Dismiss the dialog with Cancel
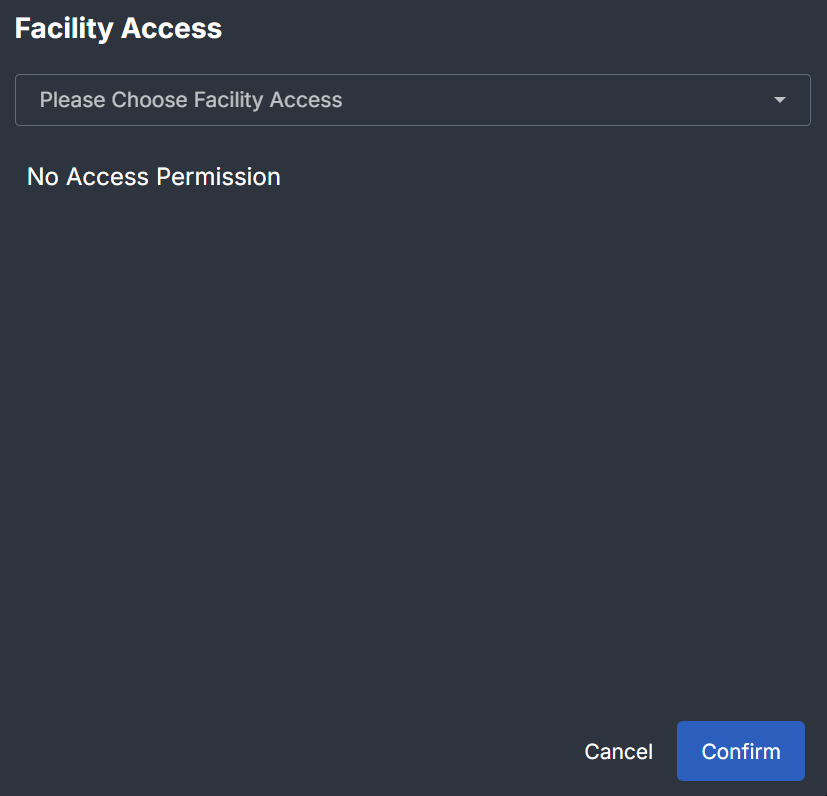 tap(618, 751)
